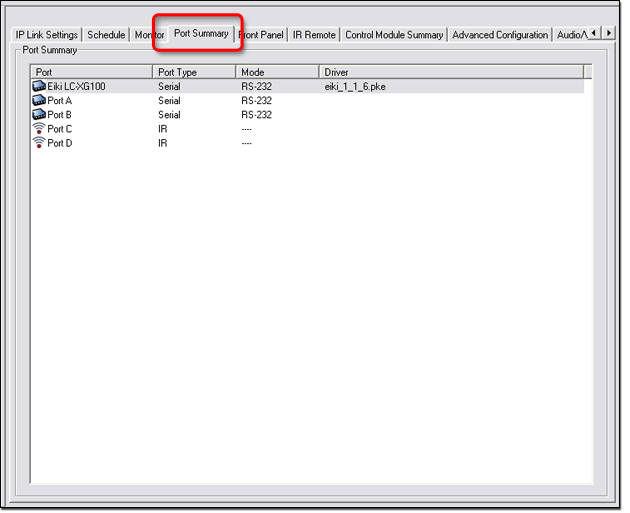Click the IR signal icon for Port C

(x=39, y=129)
